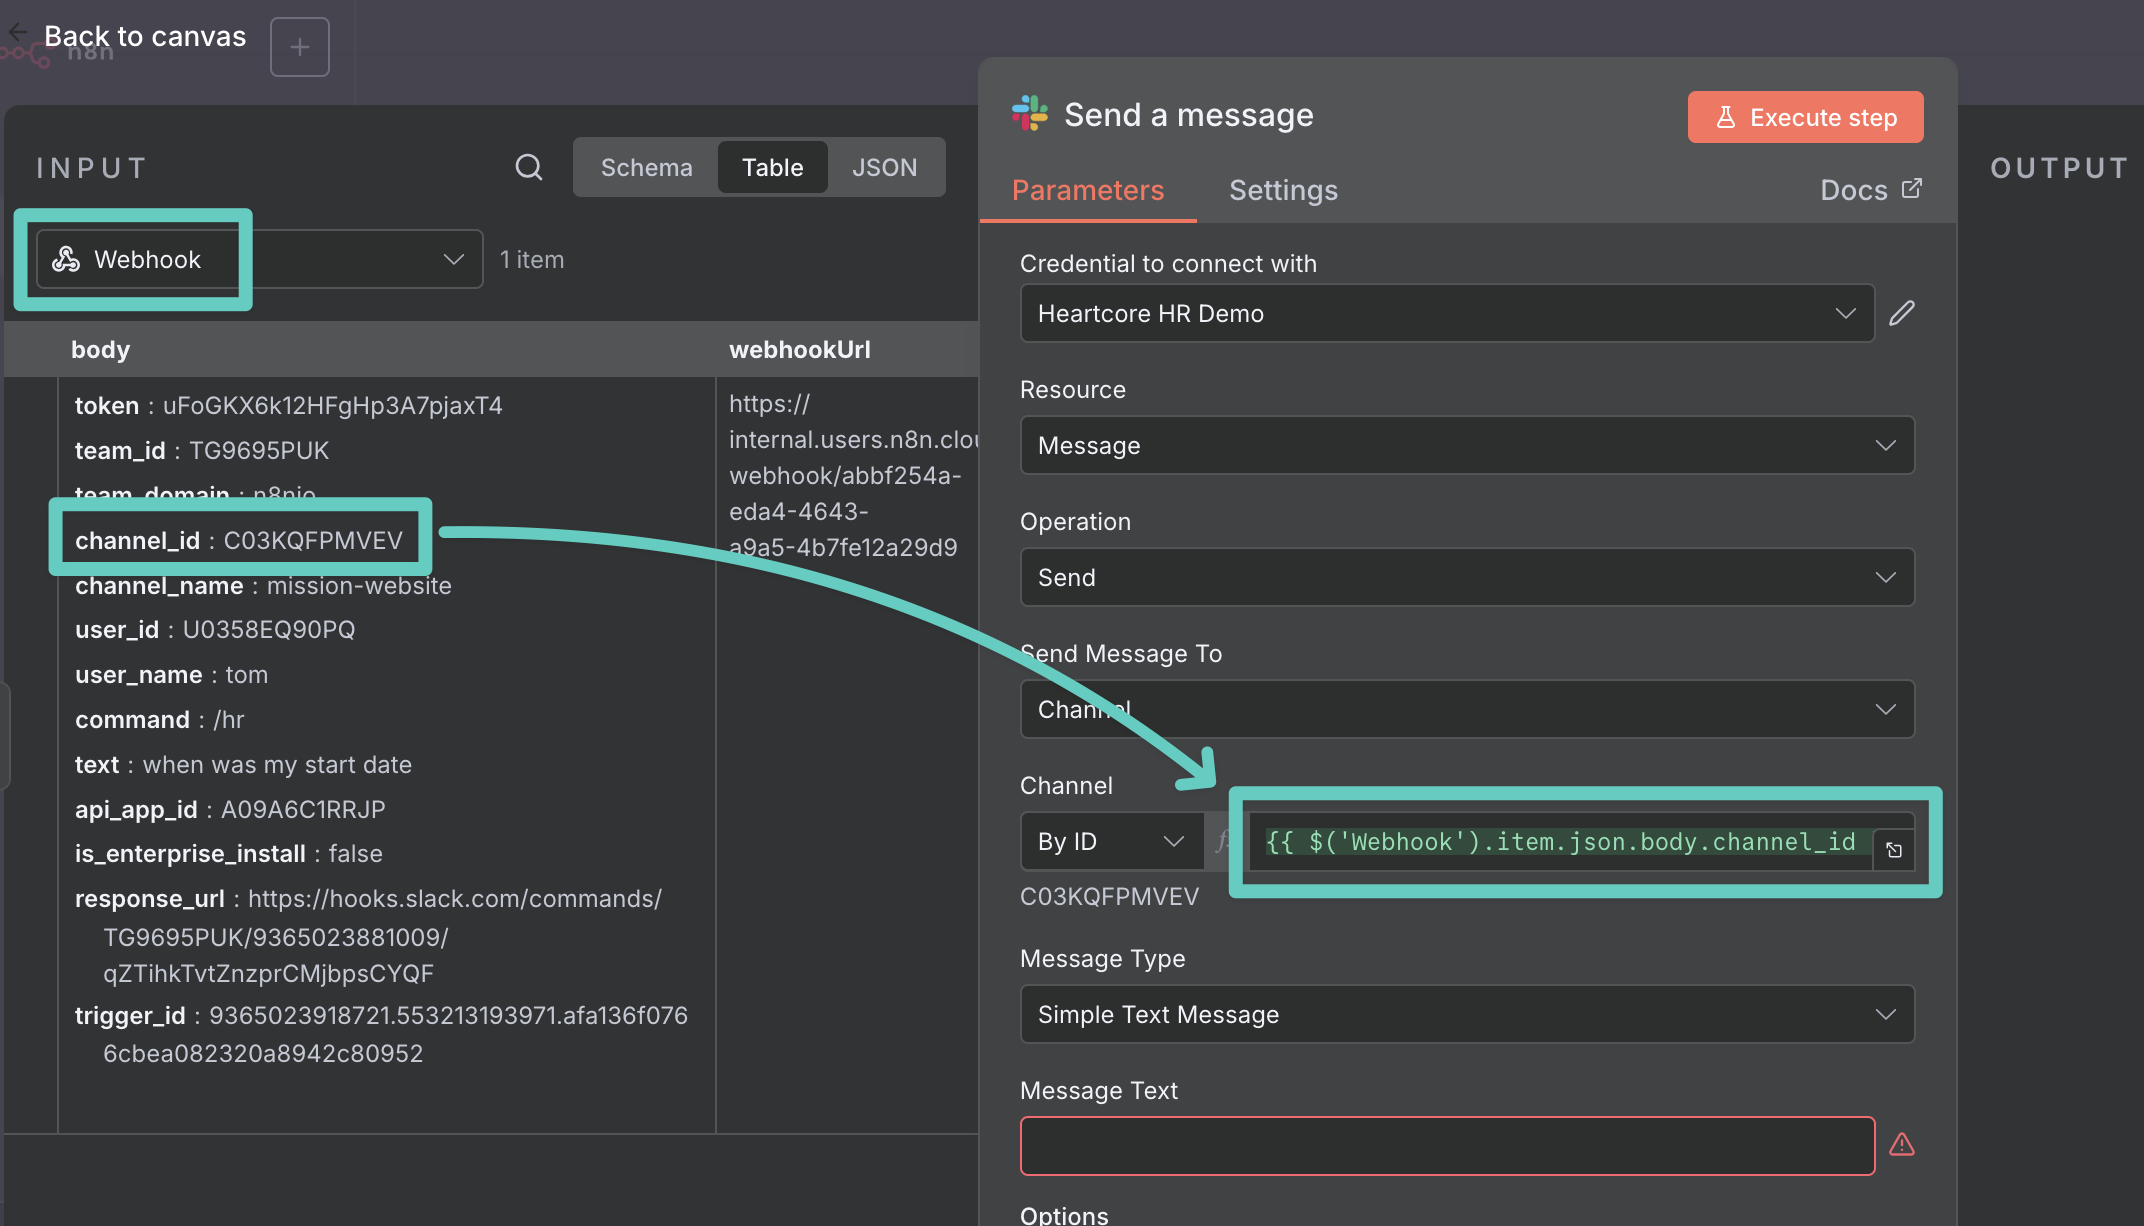The width and height of the screenshot is (2144, 1226).
Task: Click the expand expression editor icon in Channel field
Action: tap(1893, 850)
